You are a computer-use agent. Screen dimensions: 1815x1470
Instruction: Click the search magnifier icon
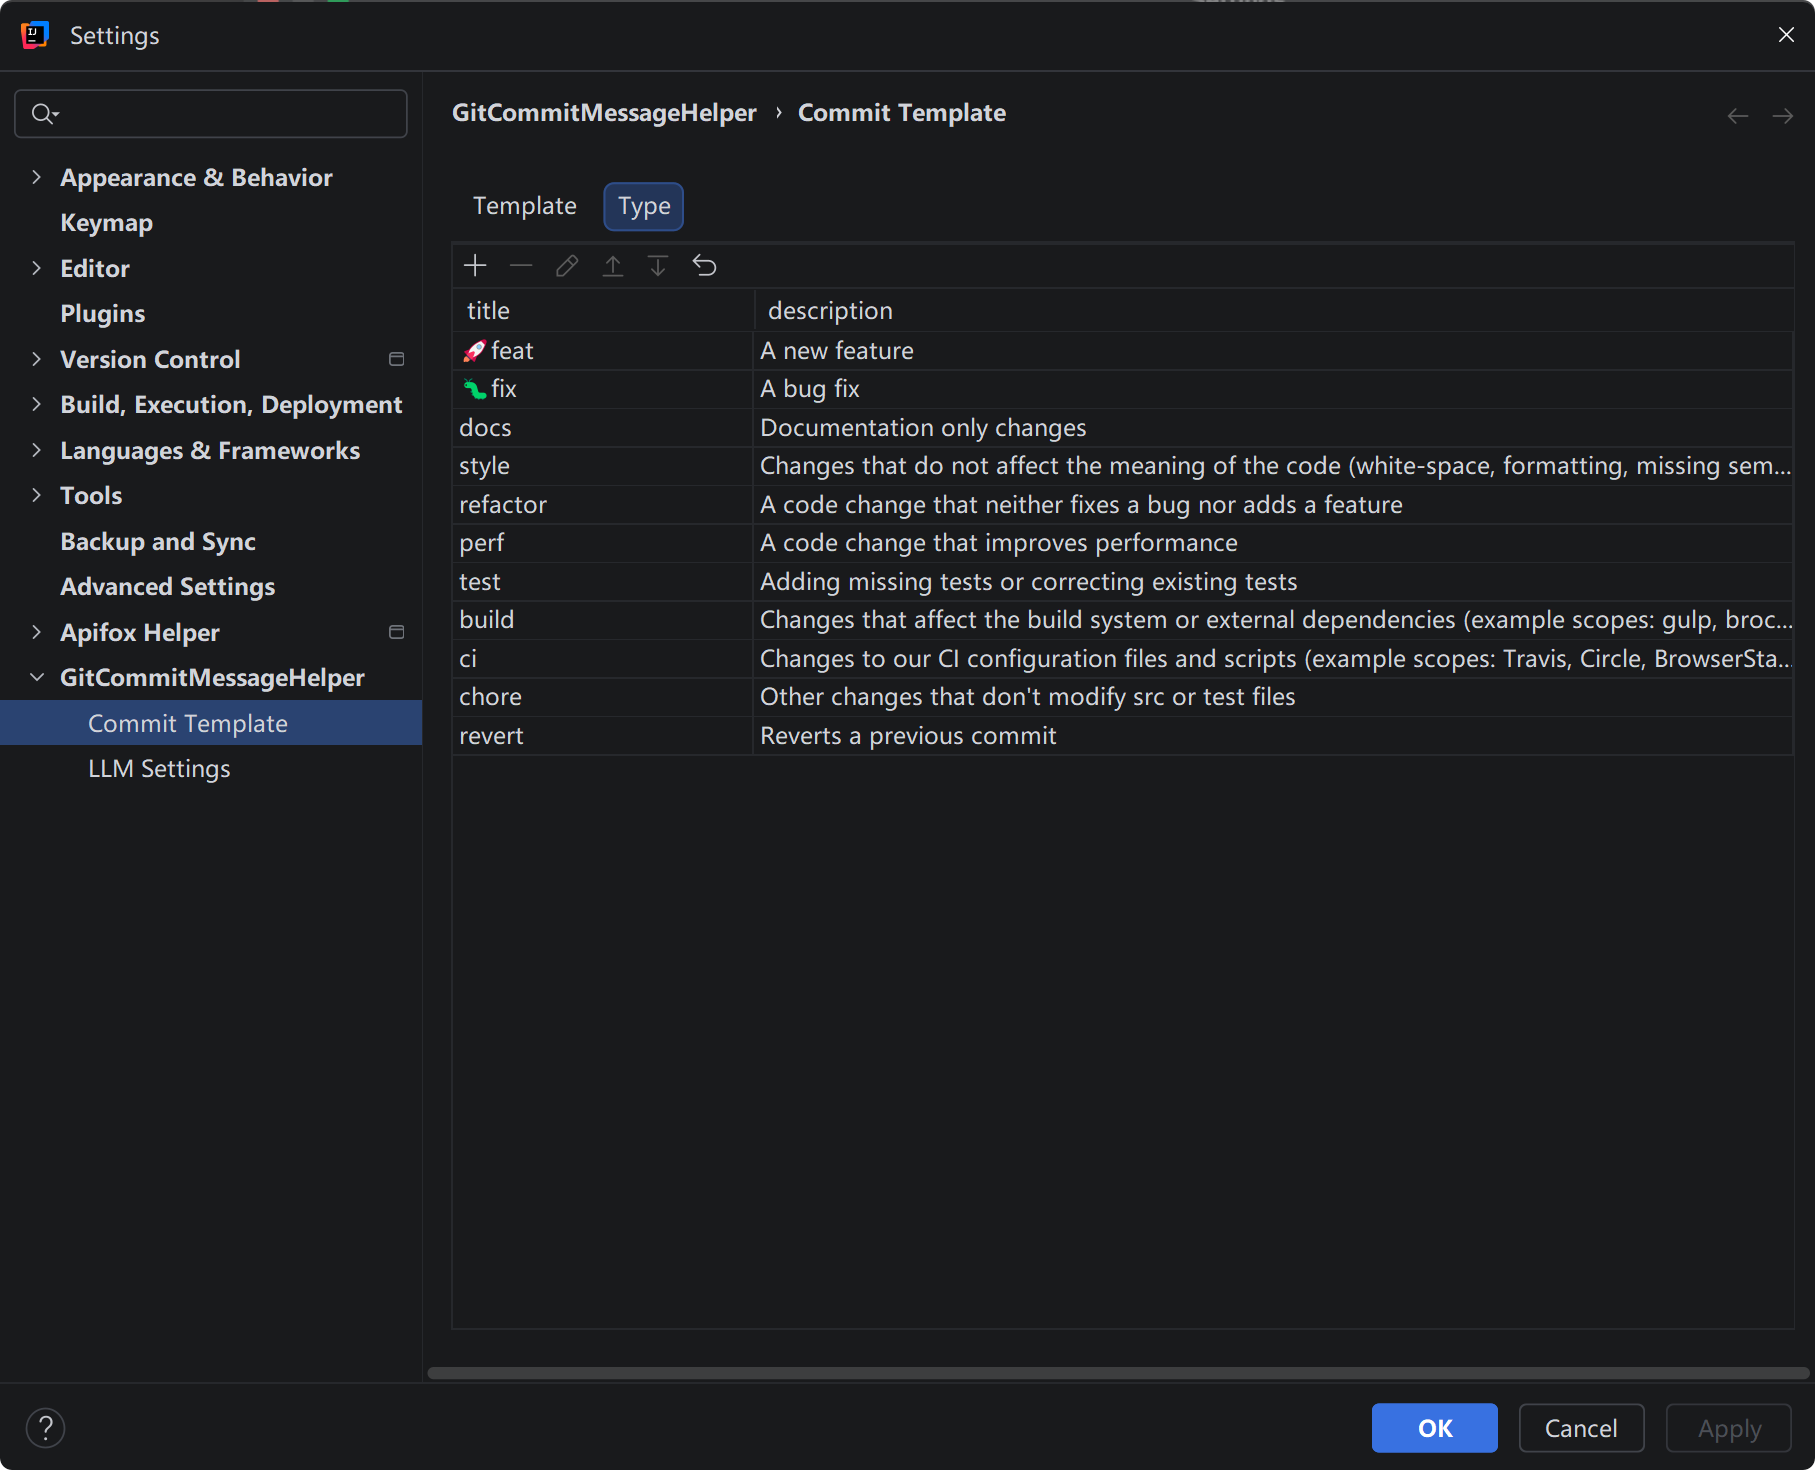tap(44, 114)
